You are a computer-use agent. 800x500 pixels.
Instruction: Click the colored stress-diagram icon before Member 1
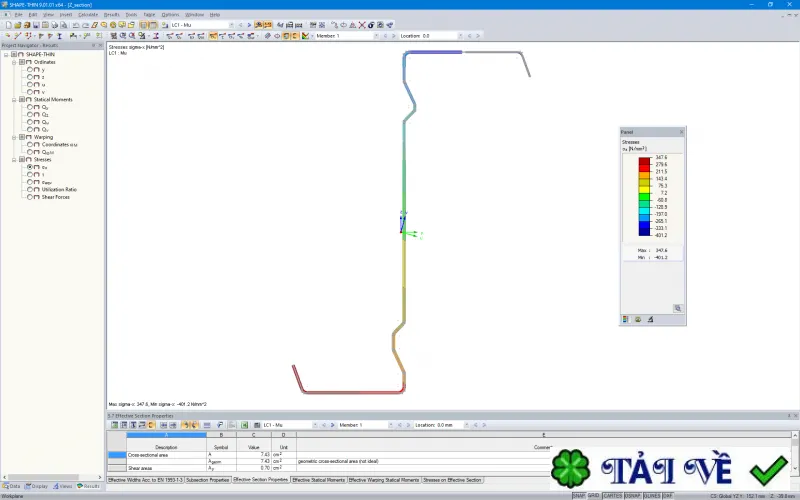click(305, 36)
